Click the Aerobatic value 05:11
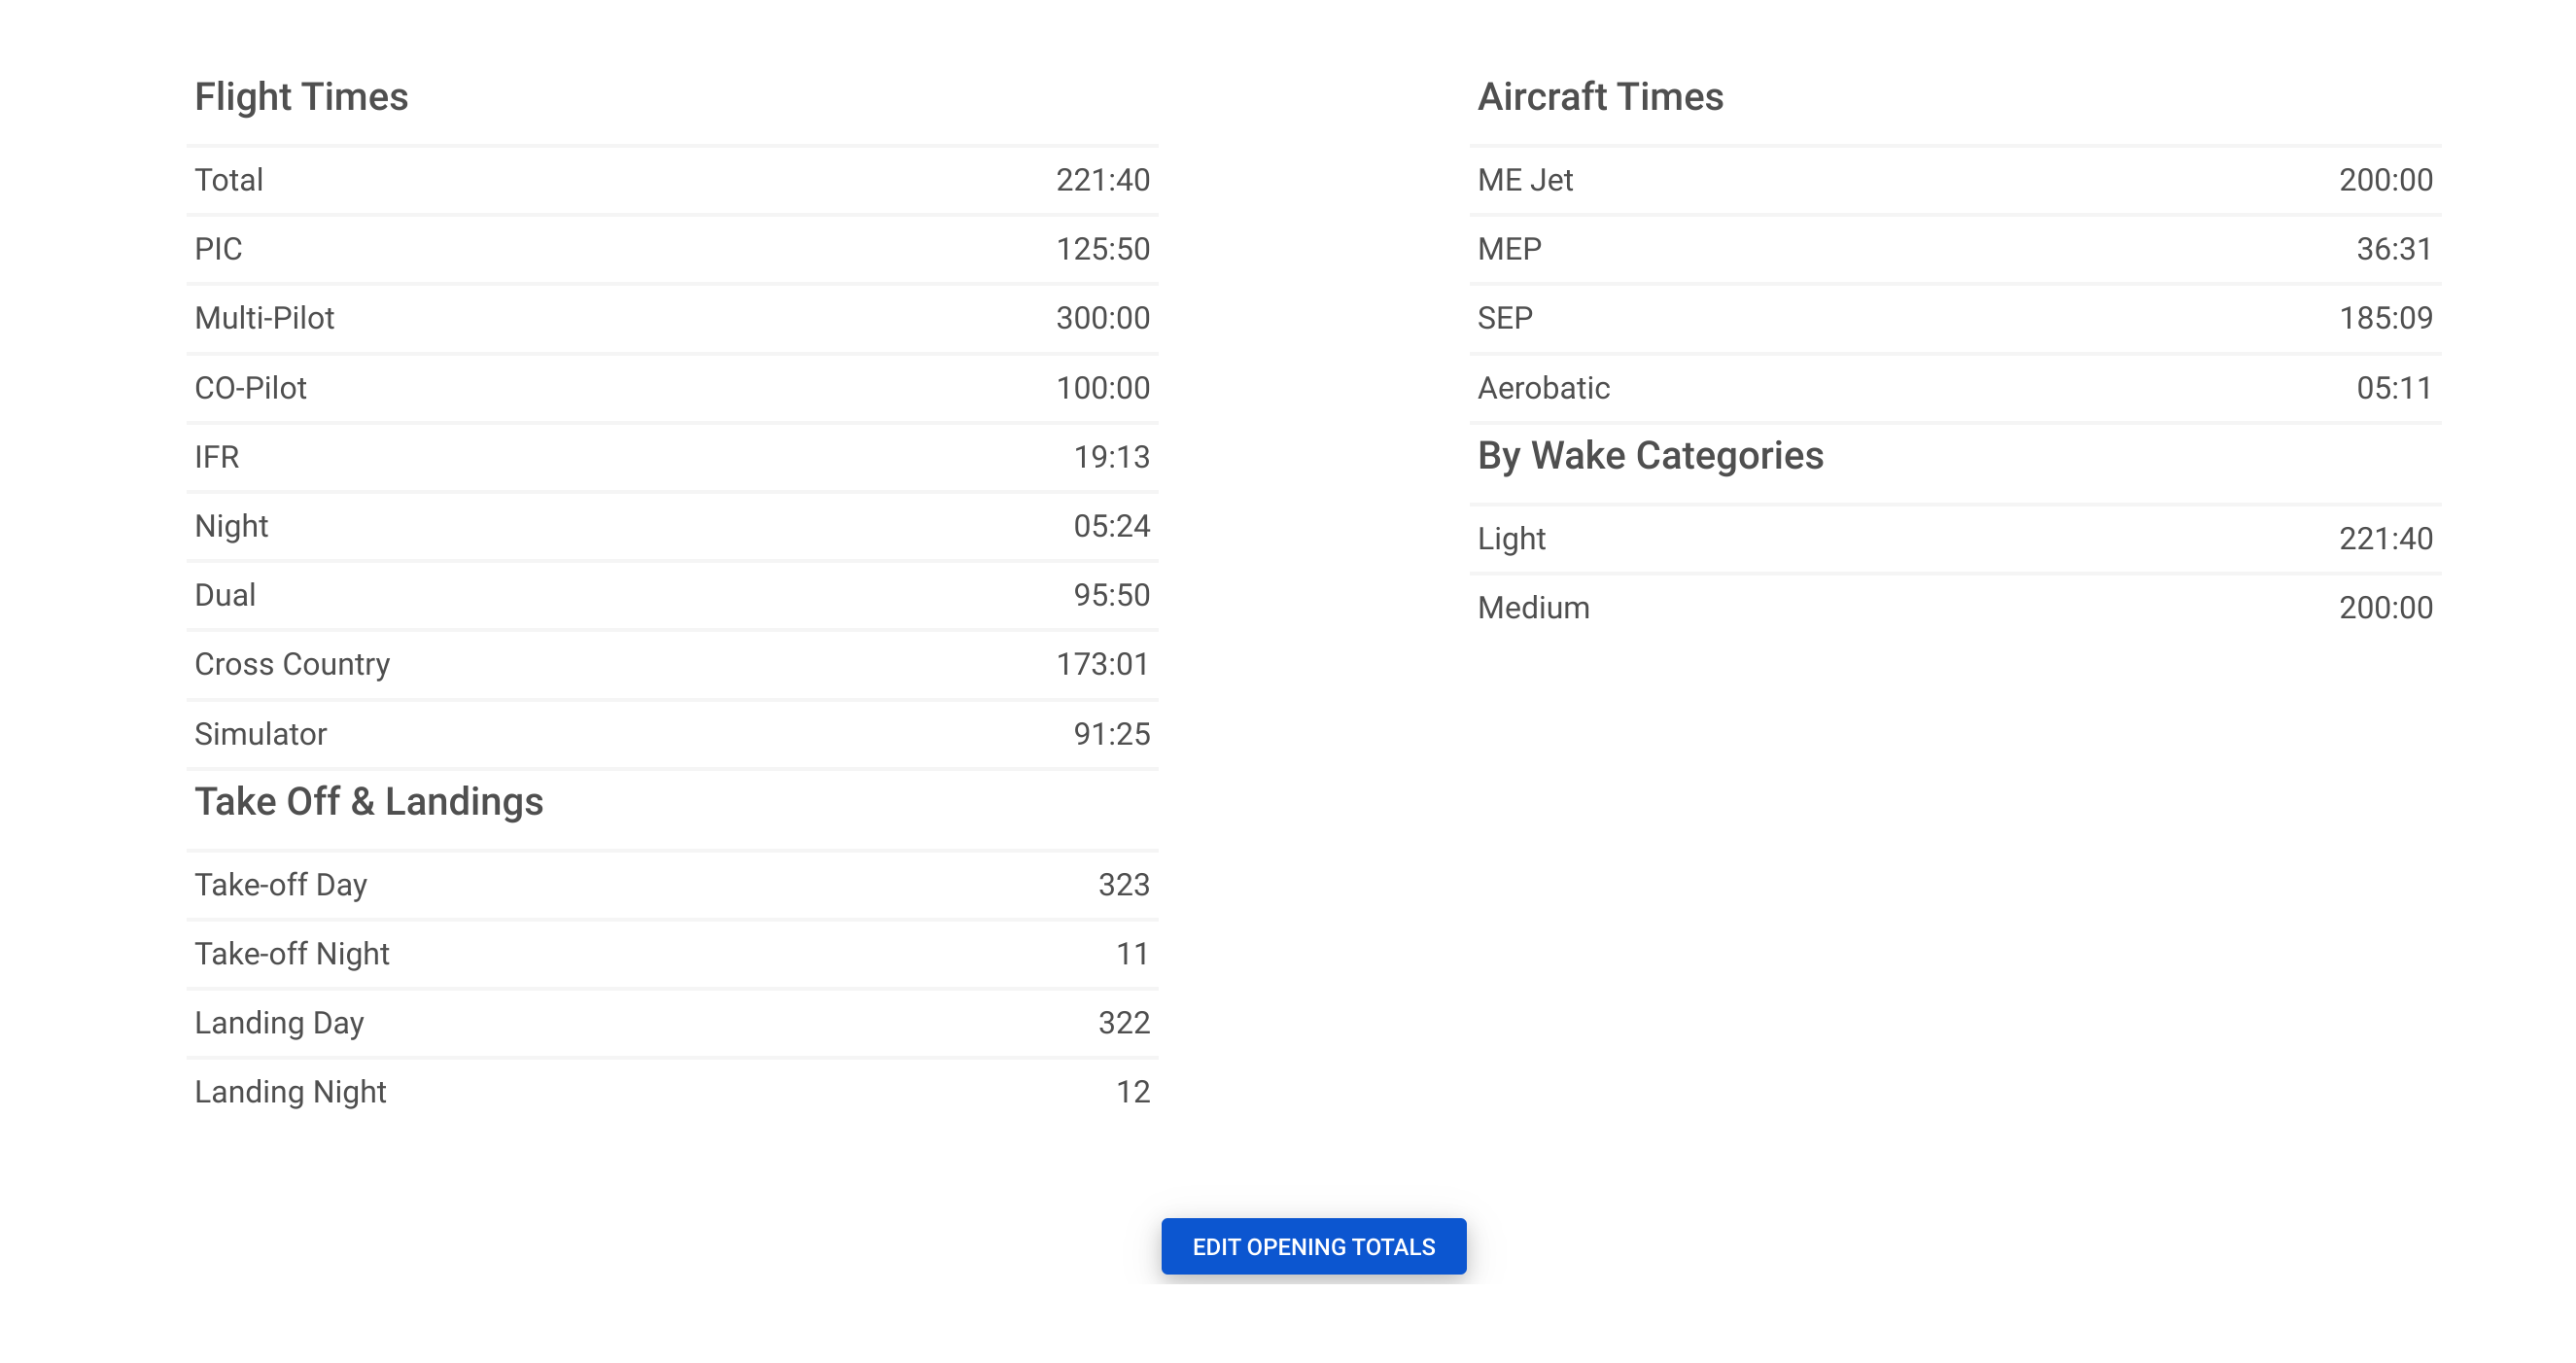This screenshot has height=1363, width=2576. (2395, 388)
